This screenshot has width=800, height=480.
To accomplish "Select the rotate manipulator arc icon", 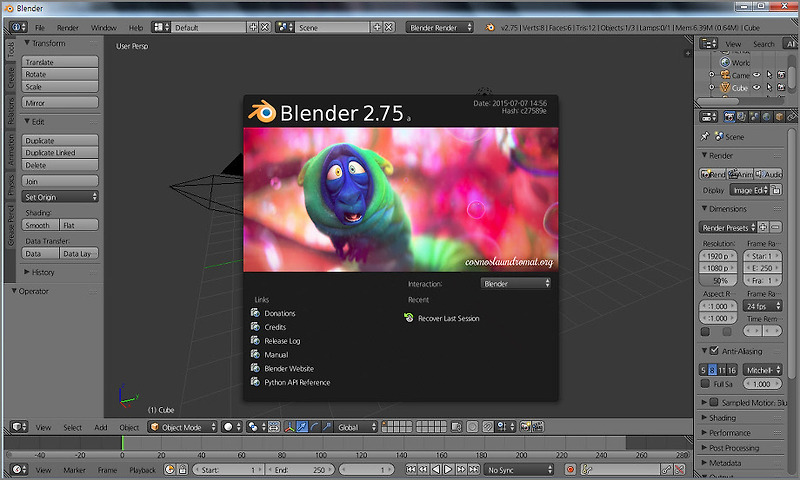I will 314,427.
